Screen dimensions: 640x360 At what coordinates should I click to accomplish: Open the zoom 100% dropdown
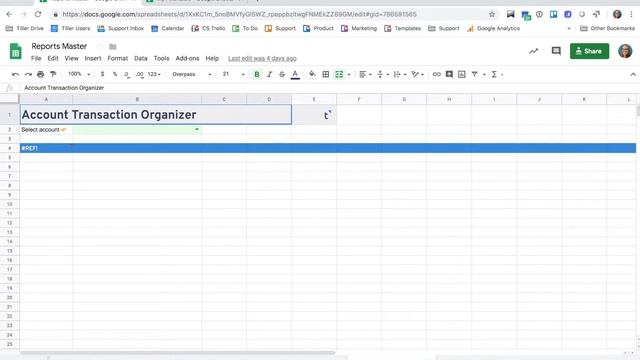[79, 74]
